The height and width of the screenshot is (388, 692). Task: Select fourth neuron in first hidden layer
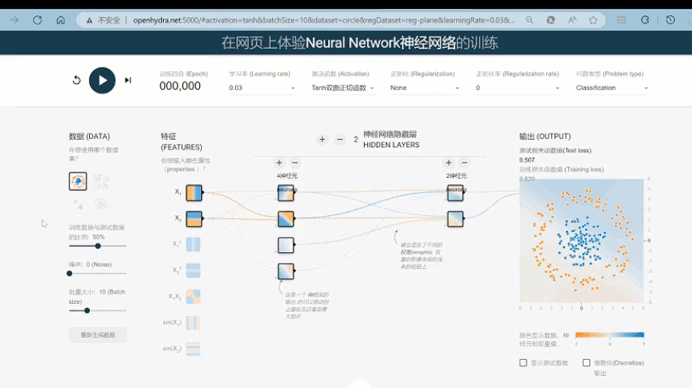click(x=286, y=271)
